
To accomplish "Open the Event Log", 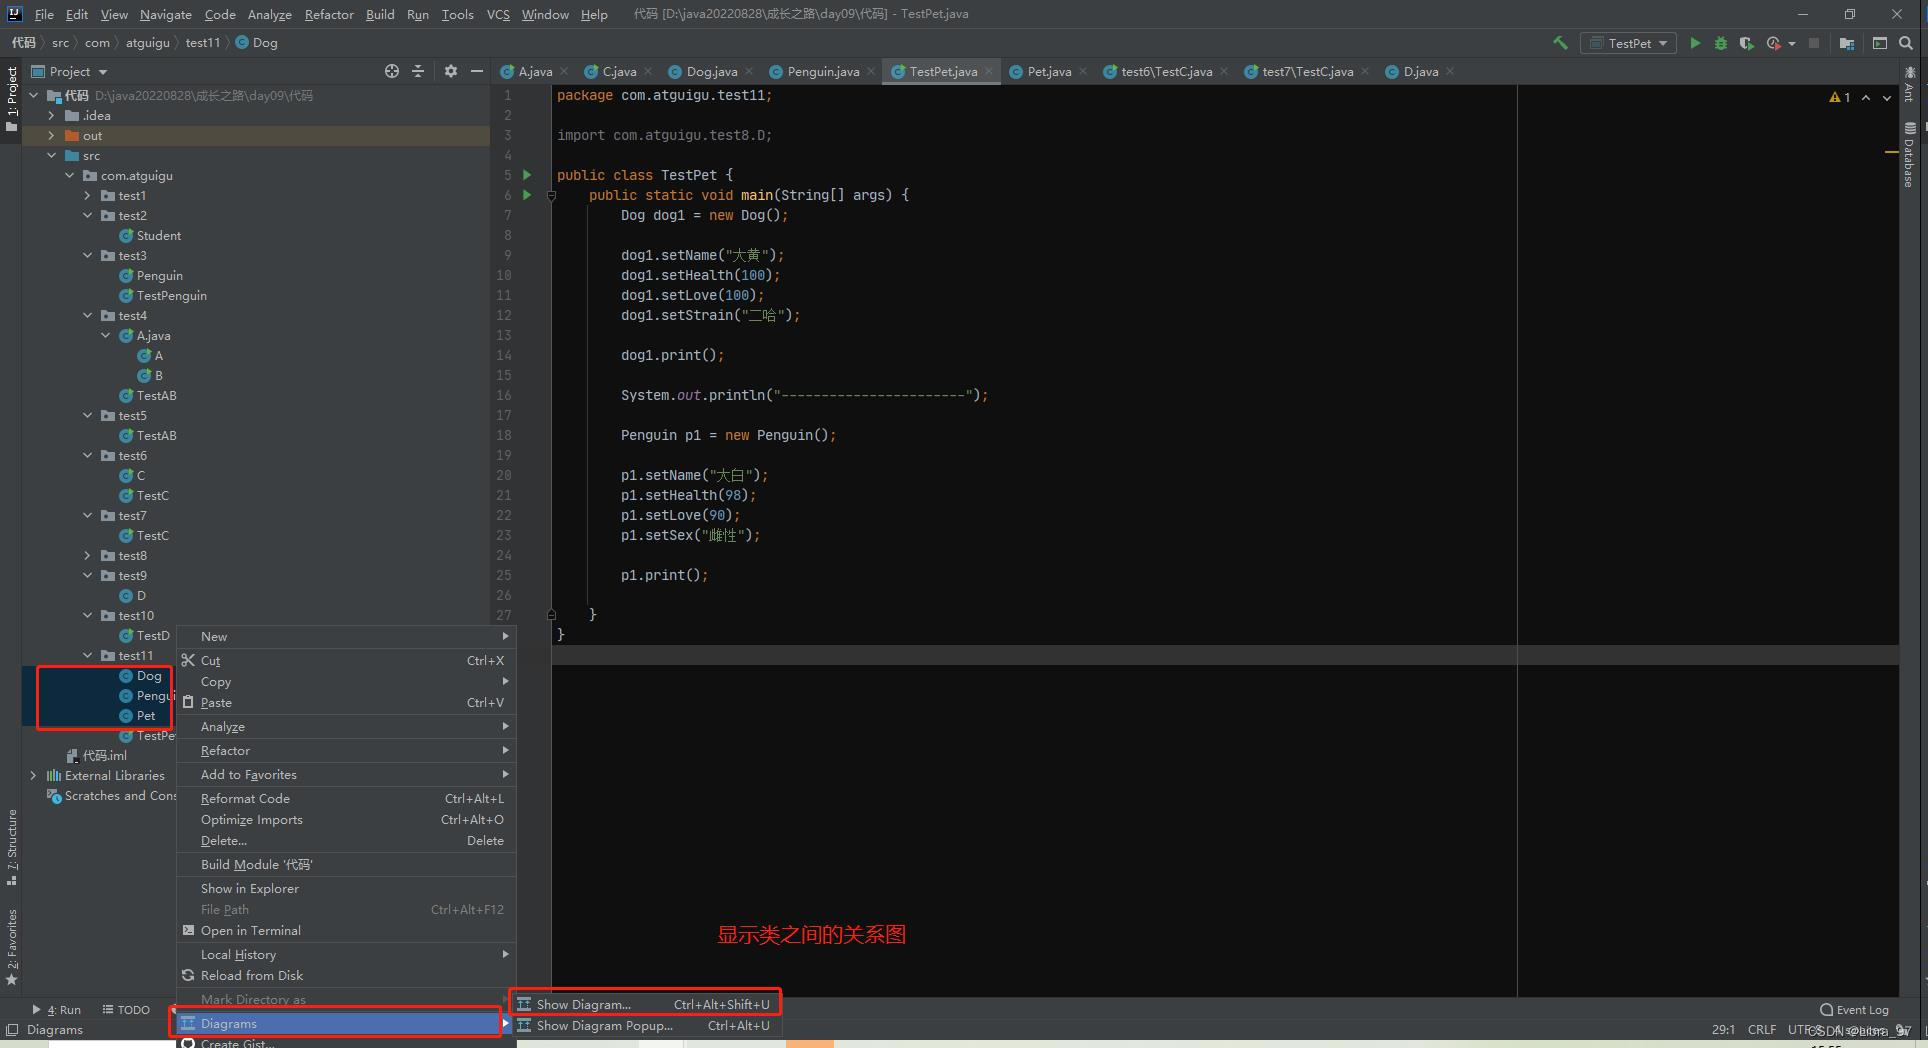I will tap(1855, 1009).
